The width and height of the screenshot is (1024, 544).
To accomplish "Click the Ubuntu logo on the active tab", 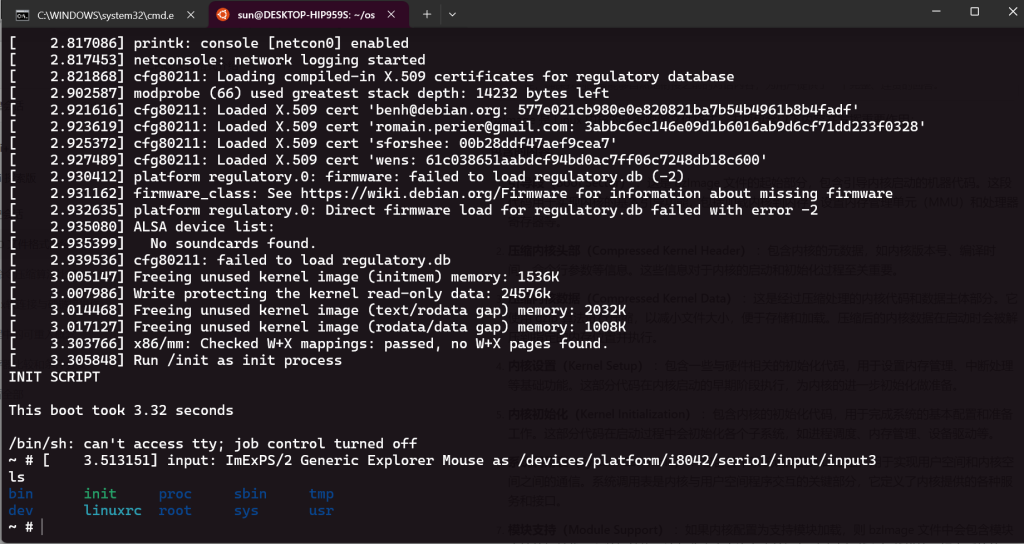I will click(222, 15).
